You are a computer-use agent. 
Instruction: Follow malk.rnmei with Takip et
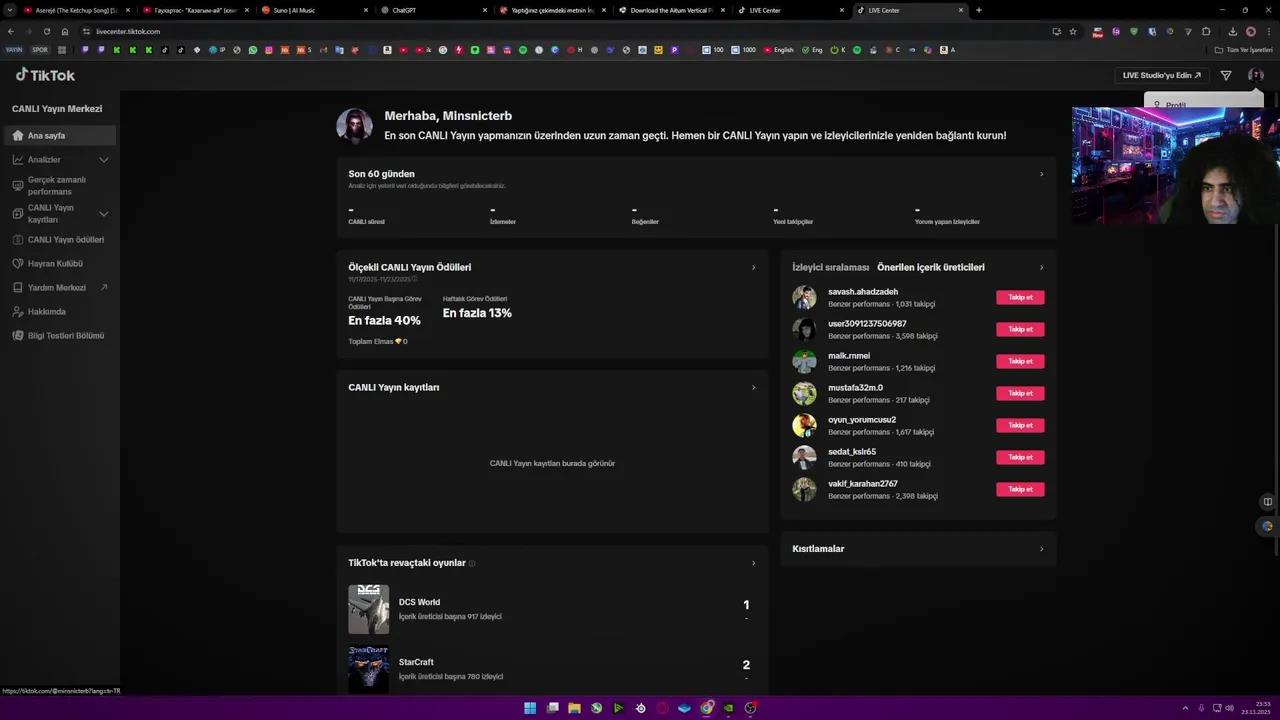click(1020, 361)
